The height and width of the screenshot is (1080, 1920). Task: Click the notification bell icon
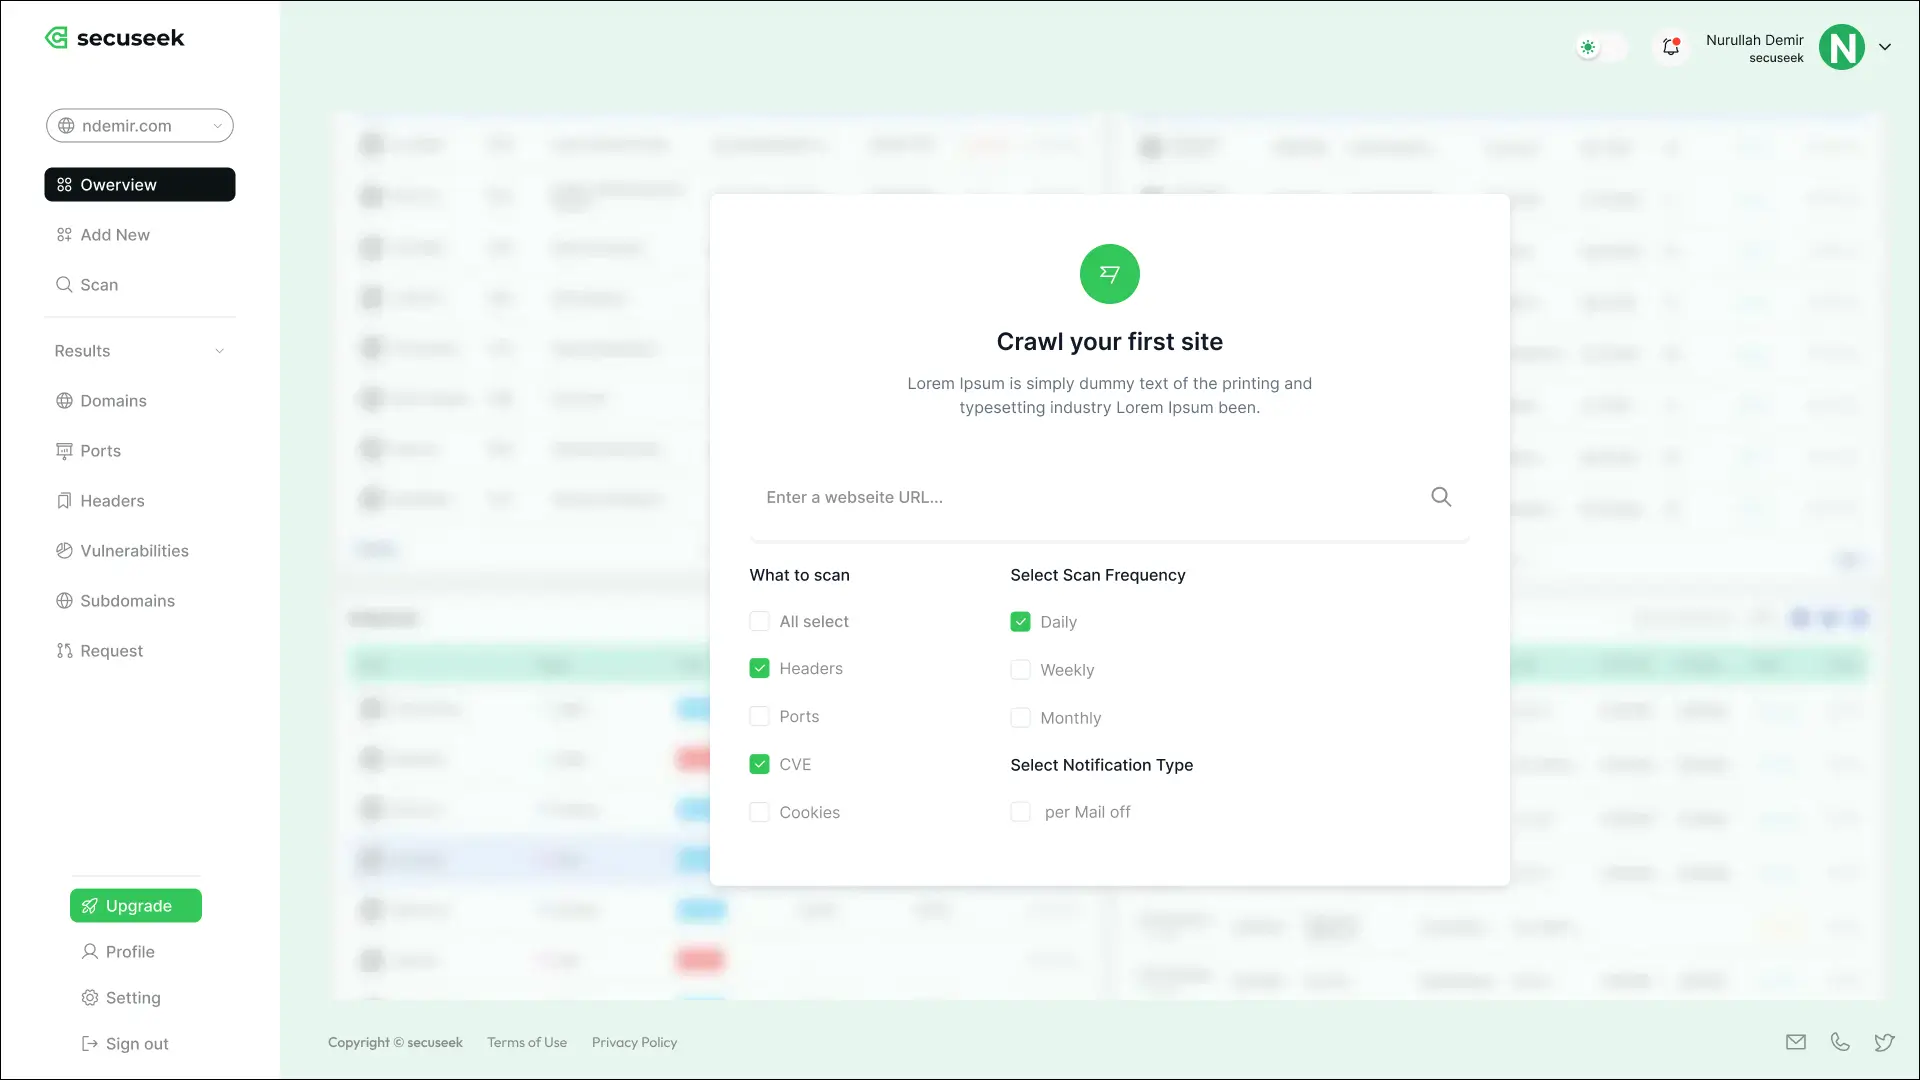1670,47
